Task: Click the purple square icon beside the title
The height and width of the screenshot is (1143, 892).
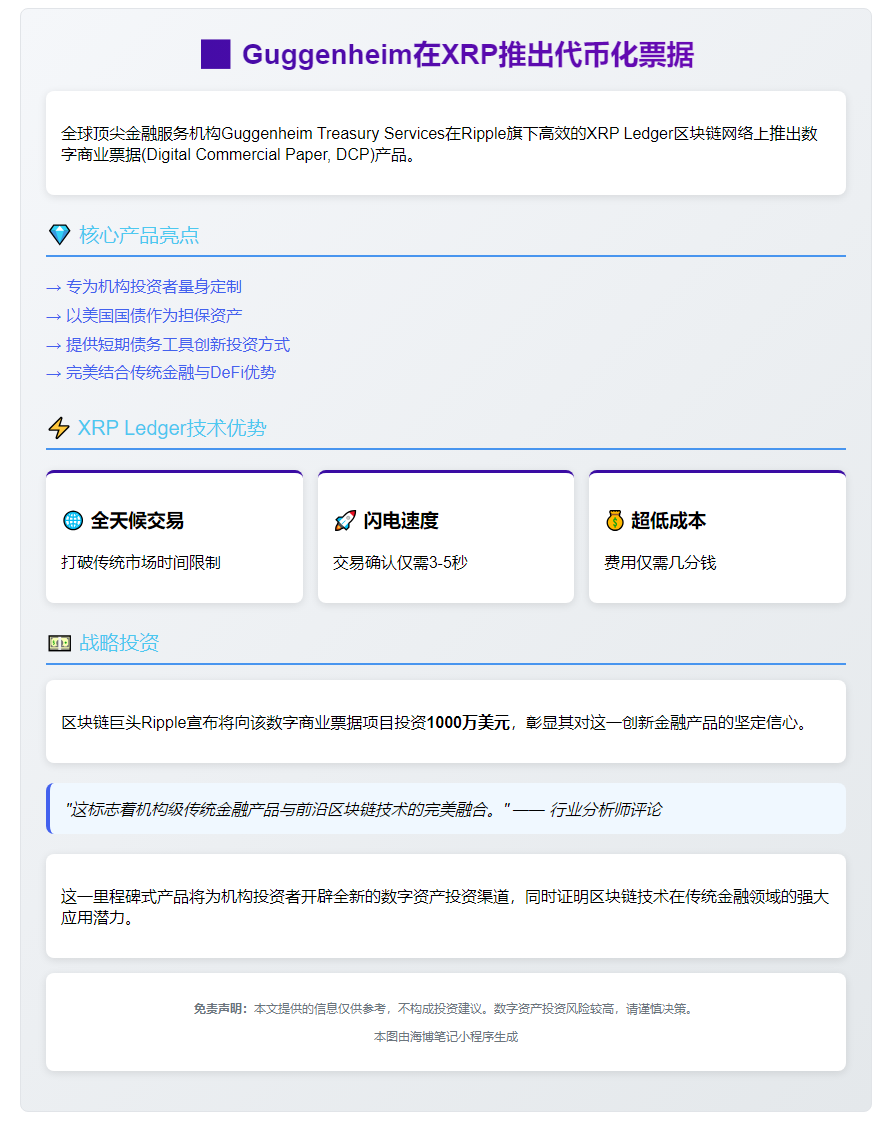Action: pyautogui.click(x=216, y=55)
